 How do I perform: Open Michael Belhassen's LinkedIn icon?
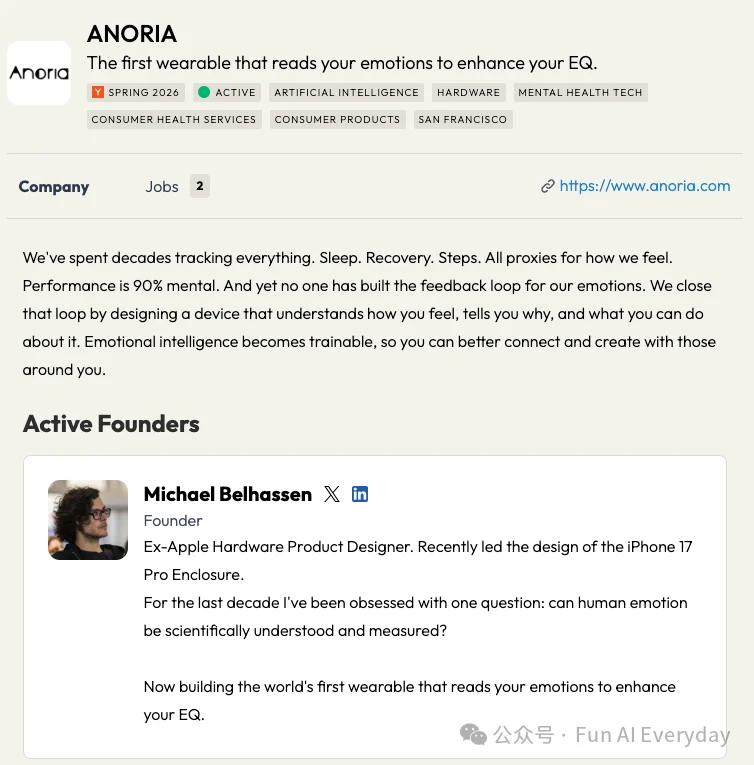[360, 494]
